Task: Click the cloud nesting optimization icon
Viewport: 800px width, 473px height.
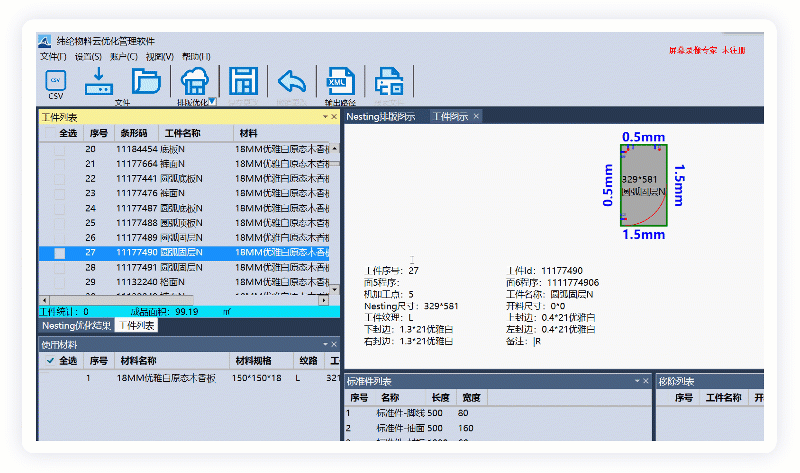Action: coord(195,80)
